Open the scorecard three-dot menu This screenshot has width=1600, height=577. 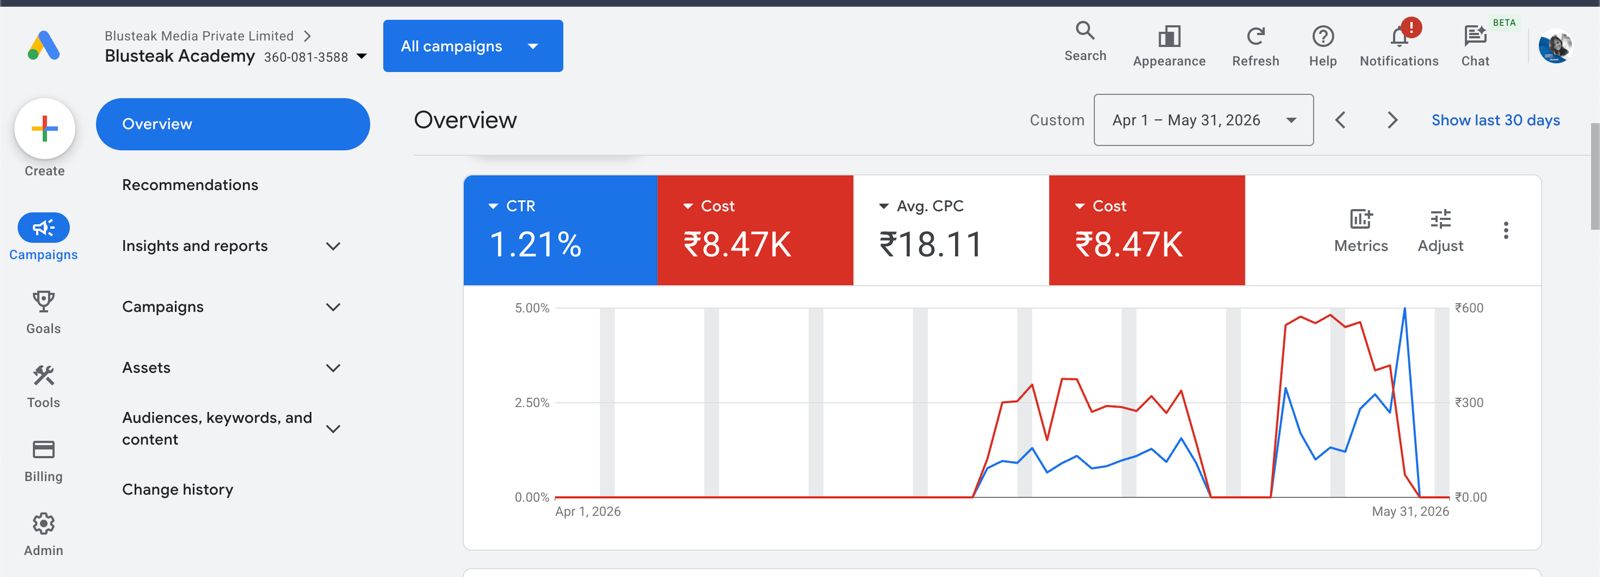coord(1506,231)
